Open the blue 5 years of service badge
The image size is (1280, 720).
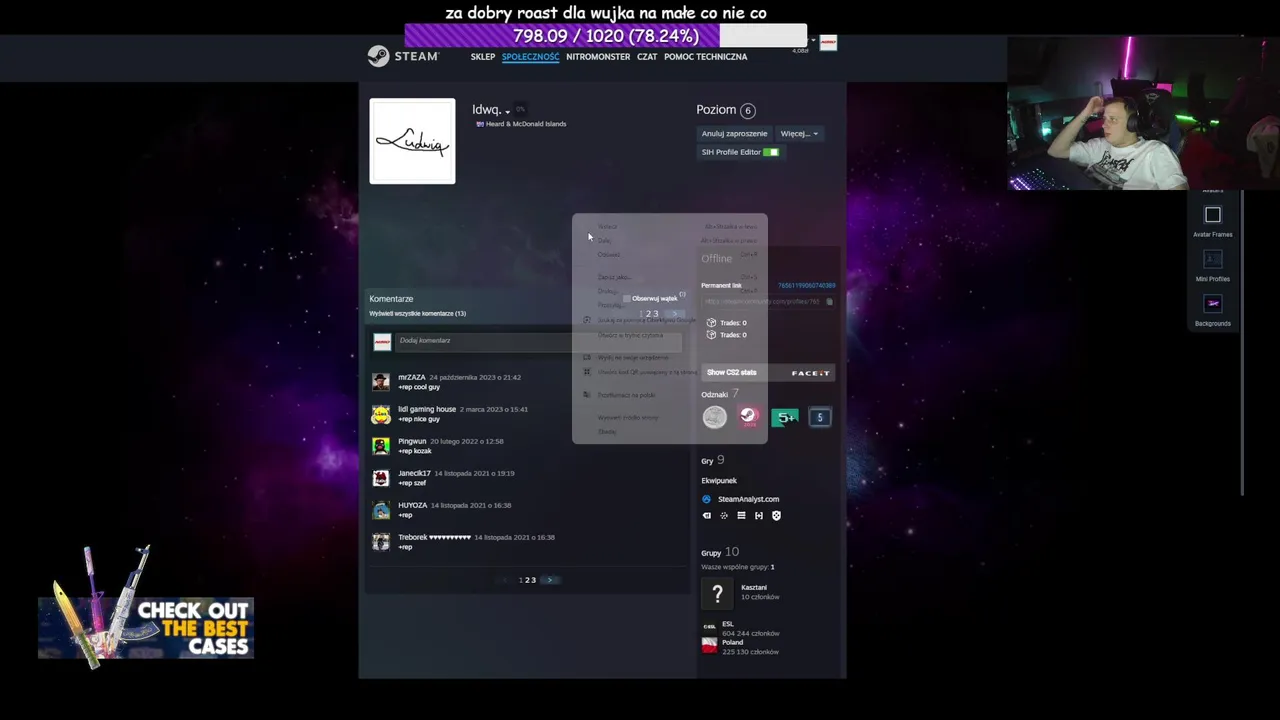[820, 417]
